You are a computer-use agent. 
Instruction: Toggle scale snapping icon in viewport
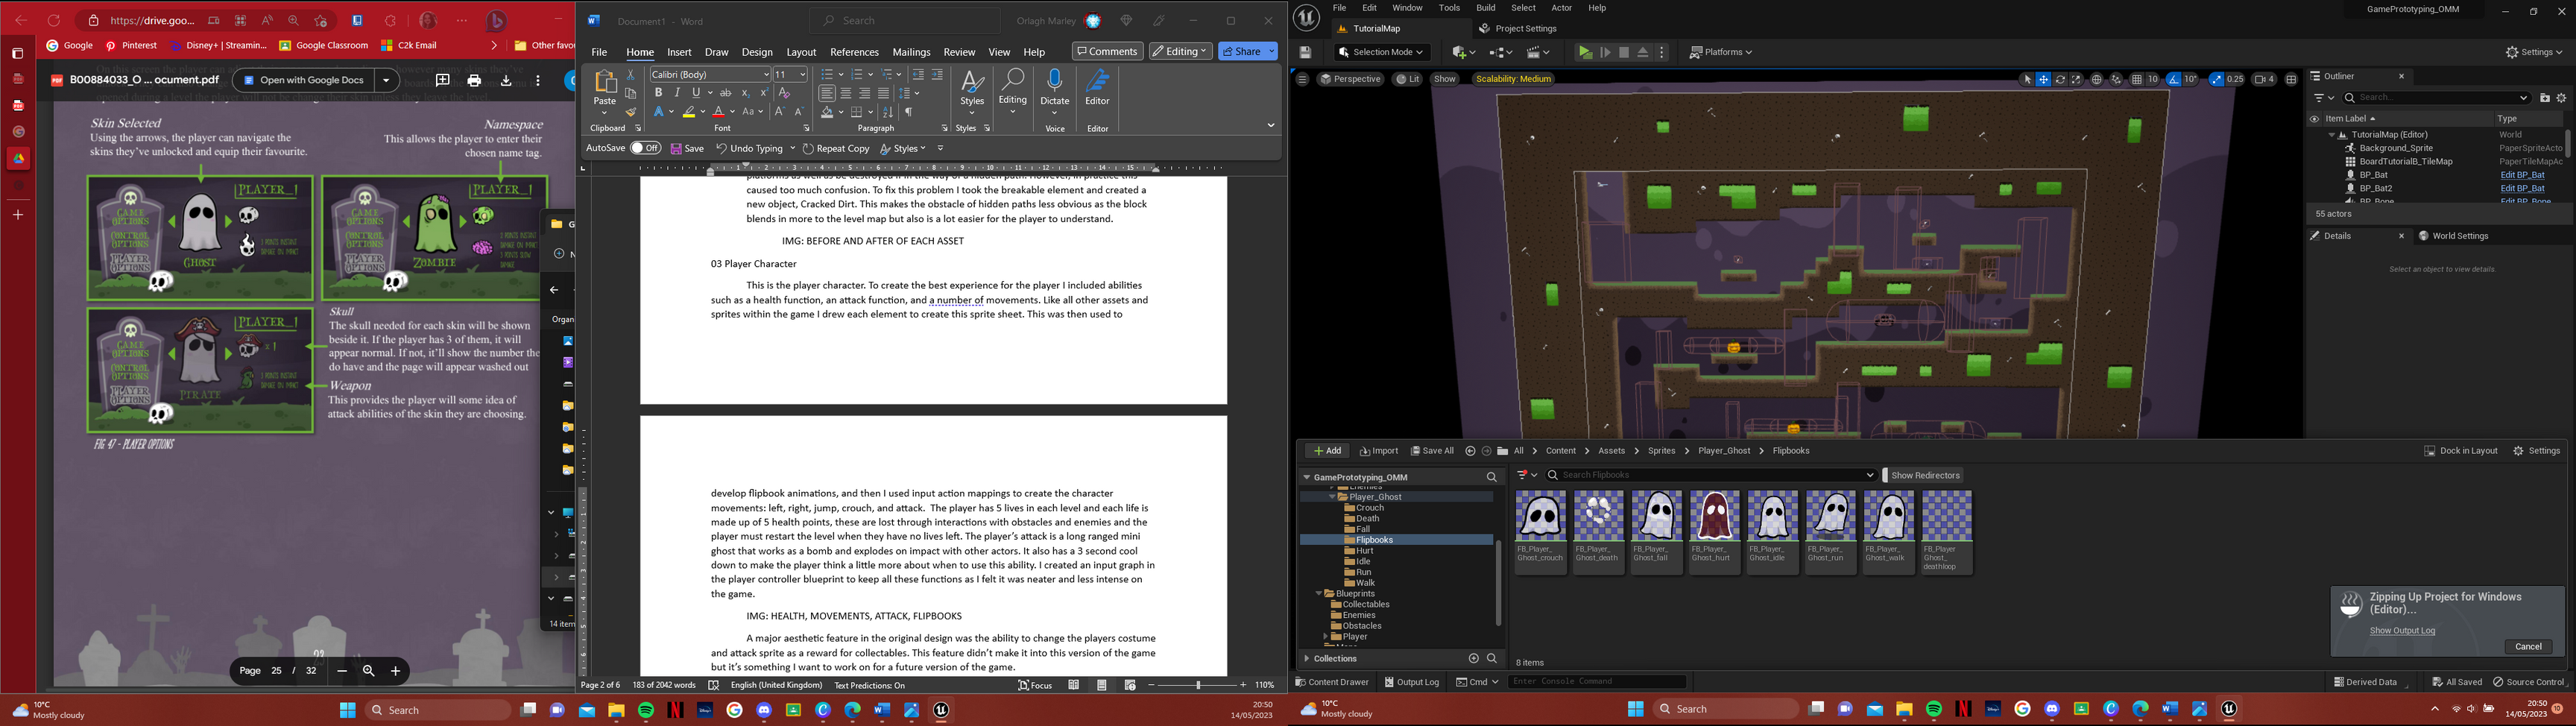pyautogui.click(x=2216, y=79)
